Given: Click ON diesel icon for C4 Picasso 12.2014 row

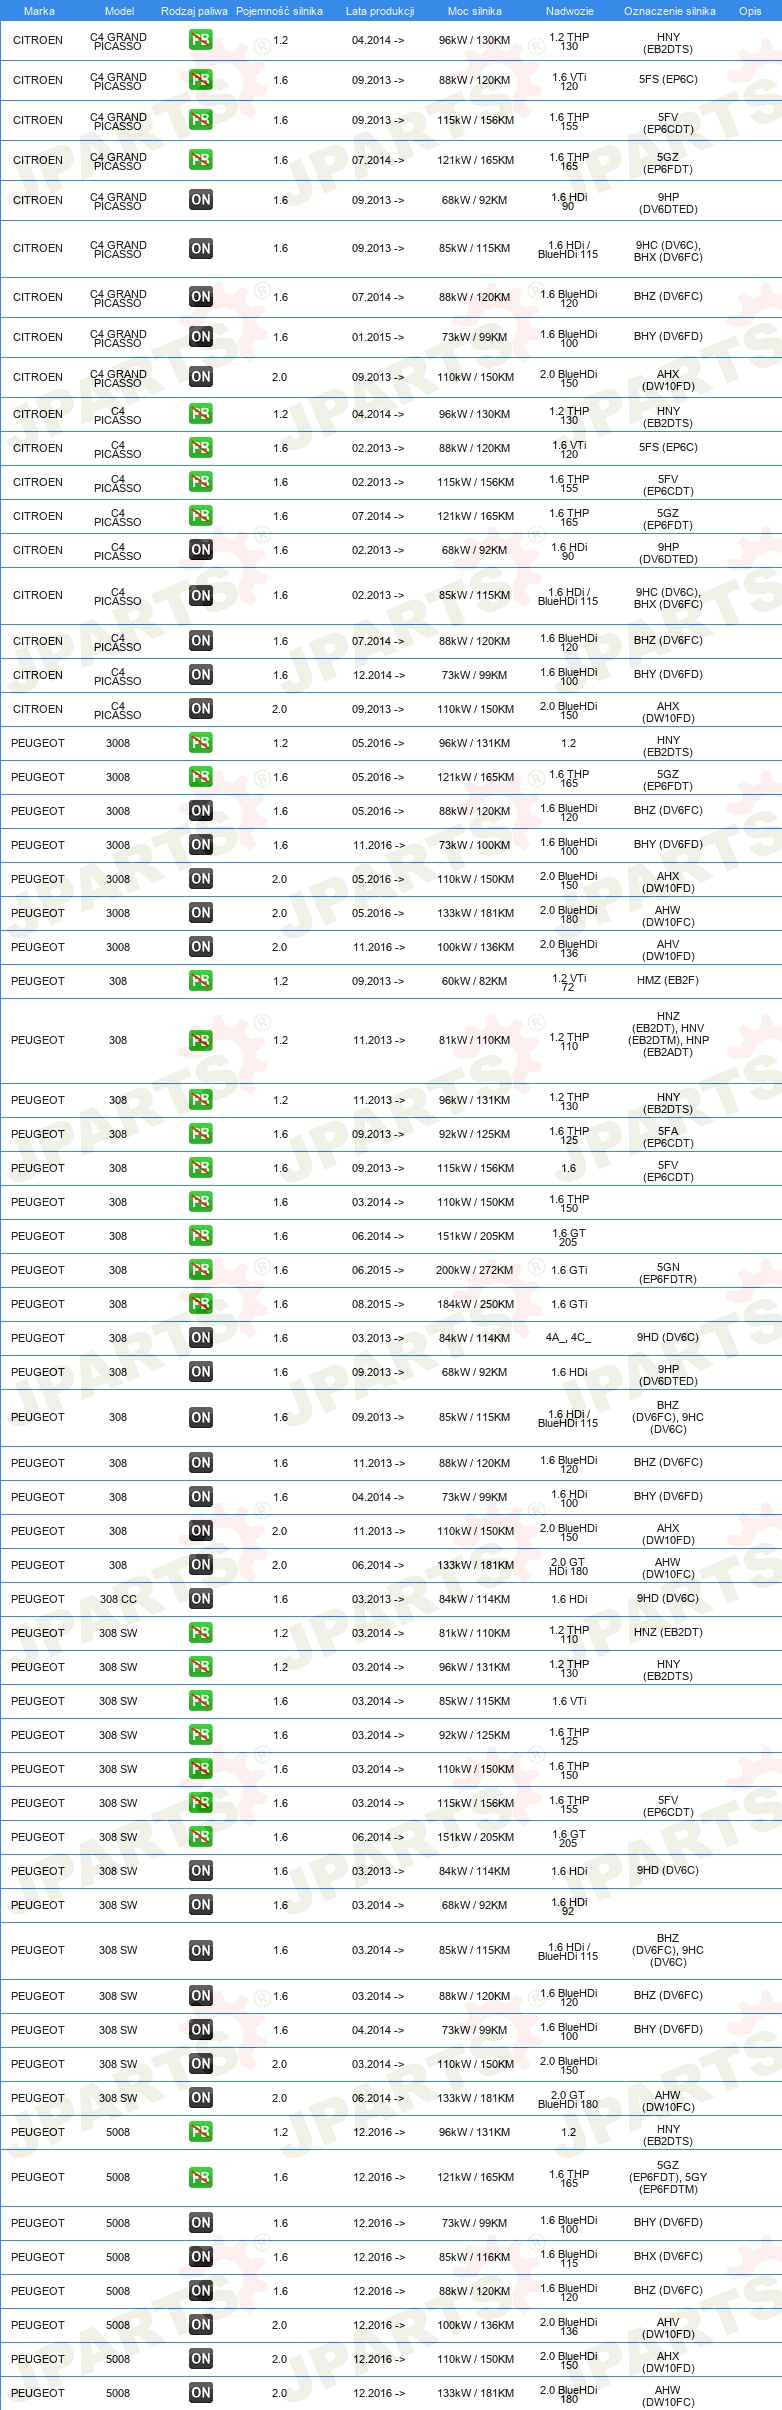Looking at the screenshot, I should (201, 675).
